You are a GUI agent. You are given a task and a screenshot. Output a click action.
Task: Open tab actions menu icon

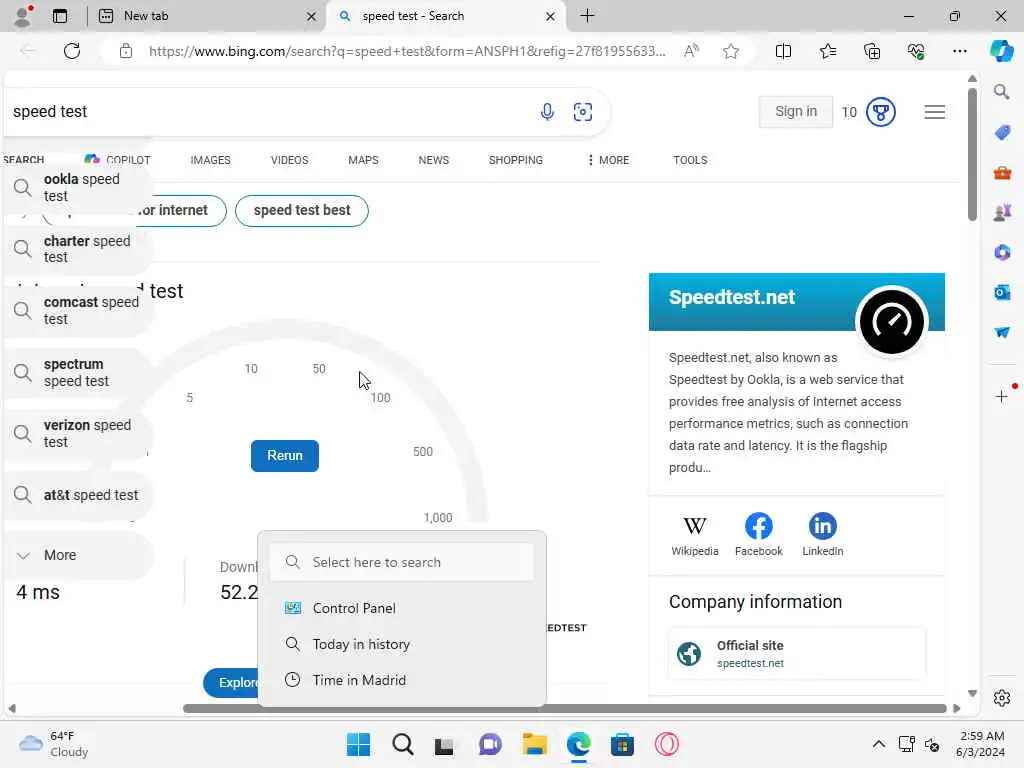point(60,16)
